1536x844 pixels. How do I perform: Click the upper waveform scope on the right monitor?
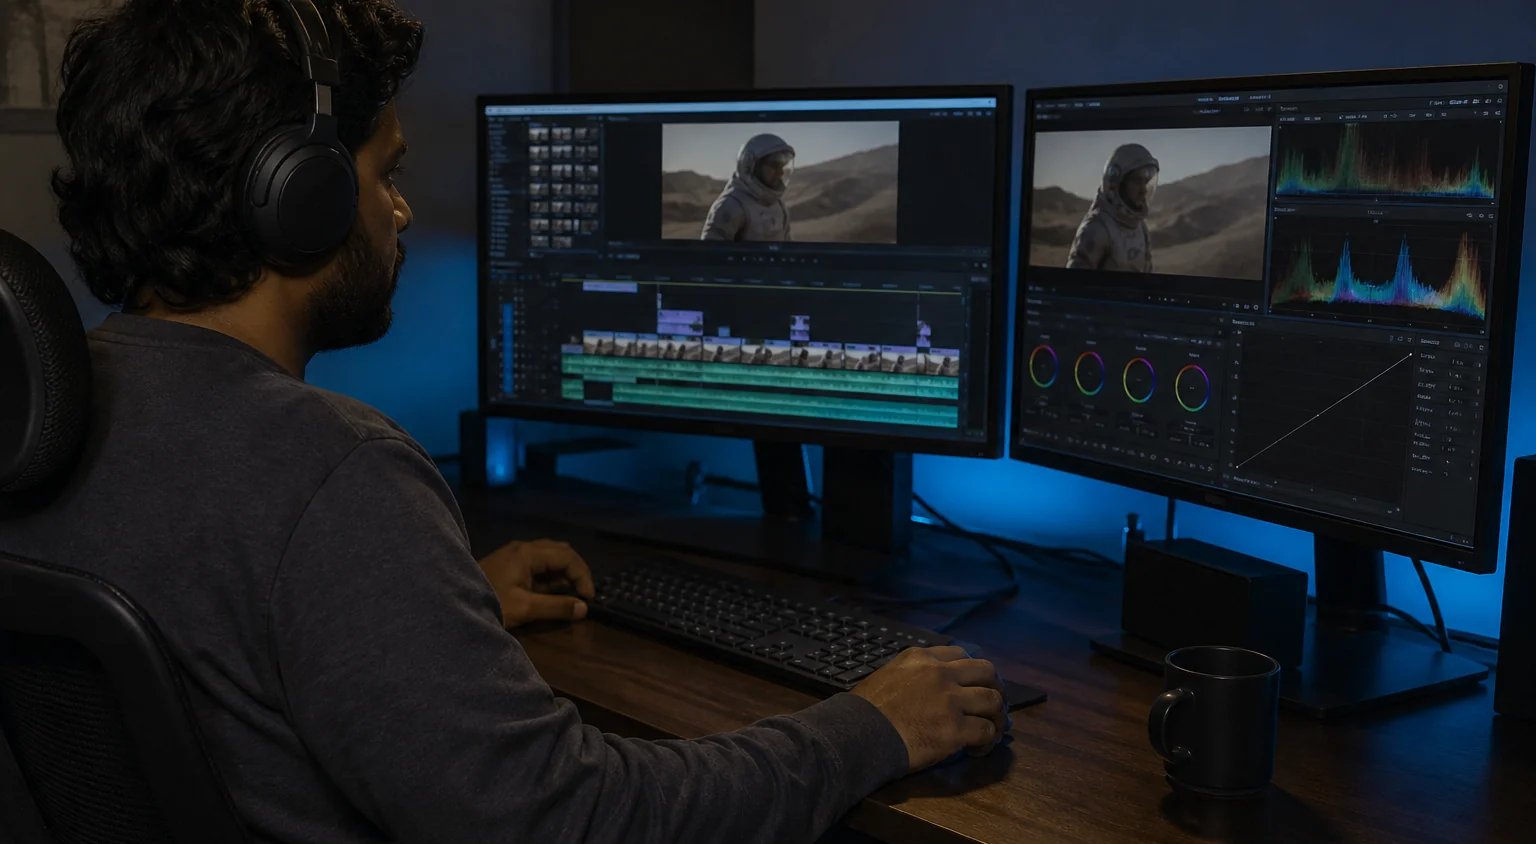tap(1385, 160)
